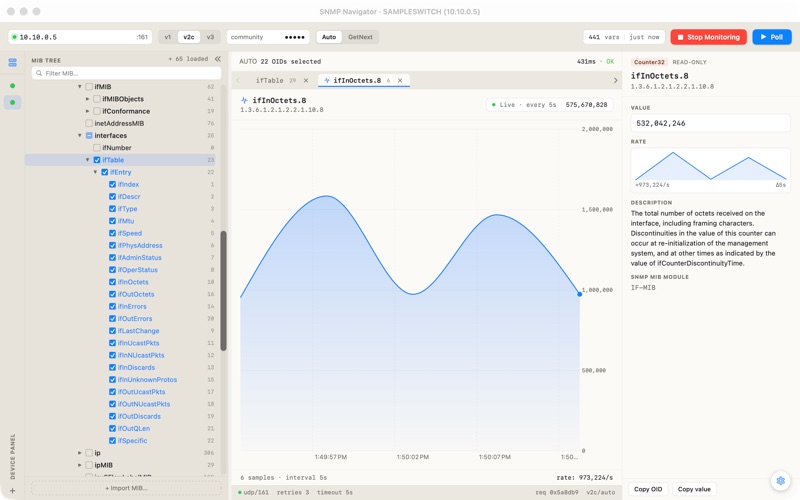Click the Poll button

[771, 37]
